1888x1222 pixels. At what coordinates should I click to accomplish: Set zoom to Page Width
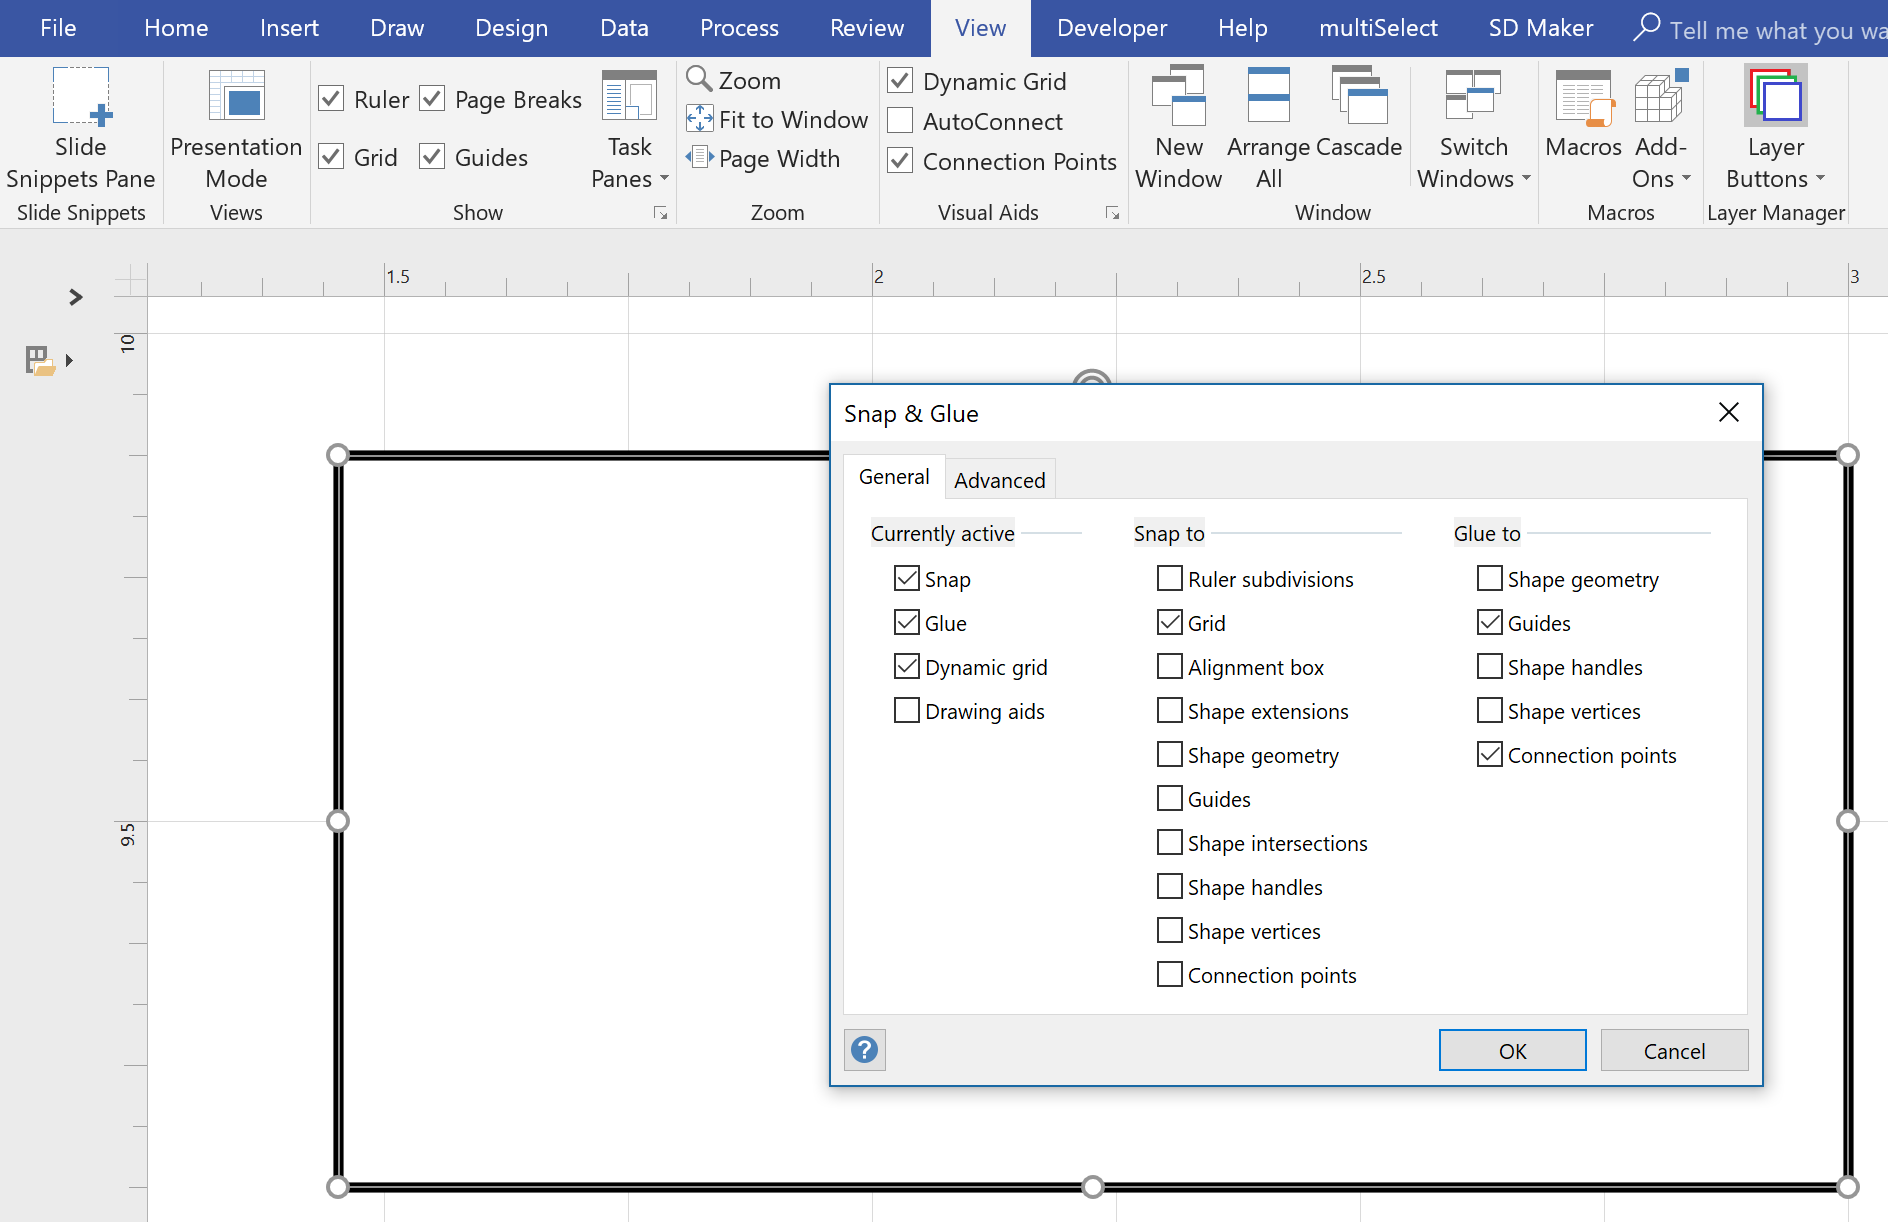(766, 158)
